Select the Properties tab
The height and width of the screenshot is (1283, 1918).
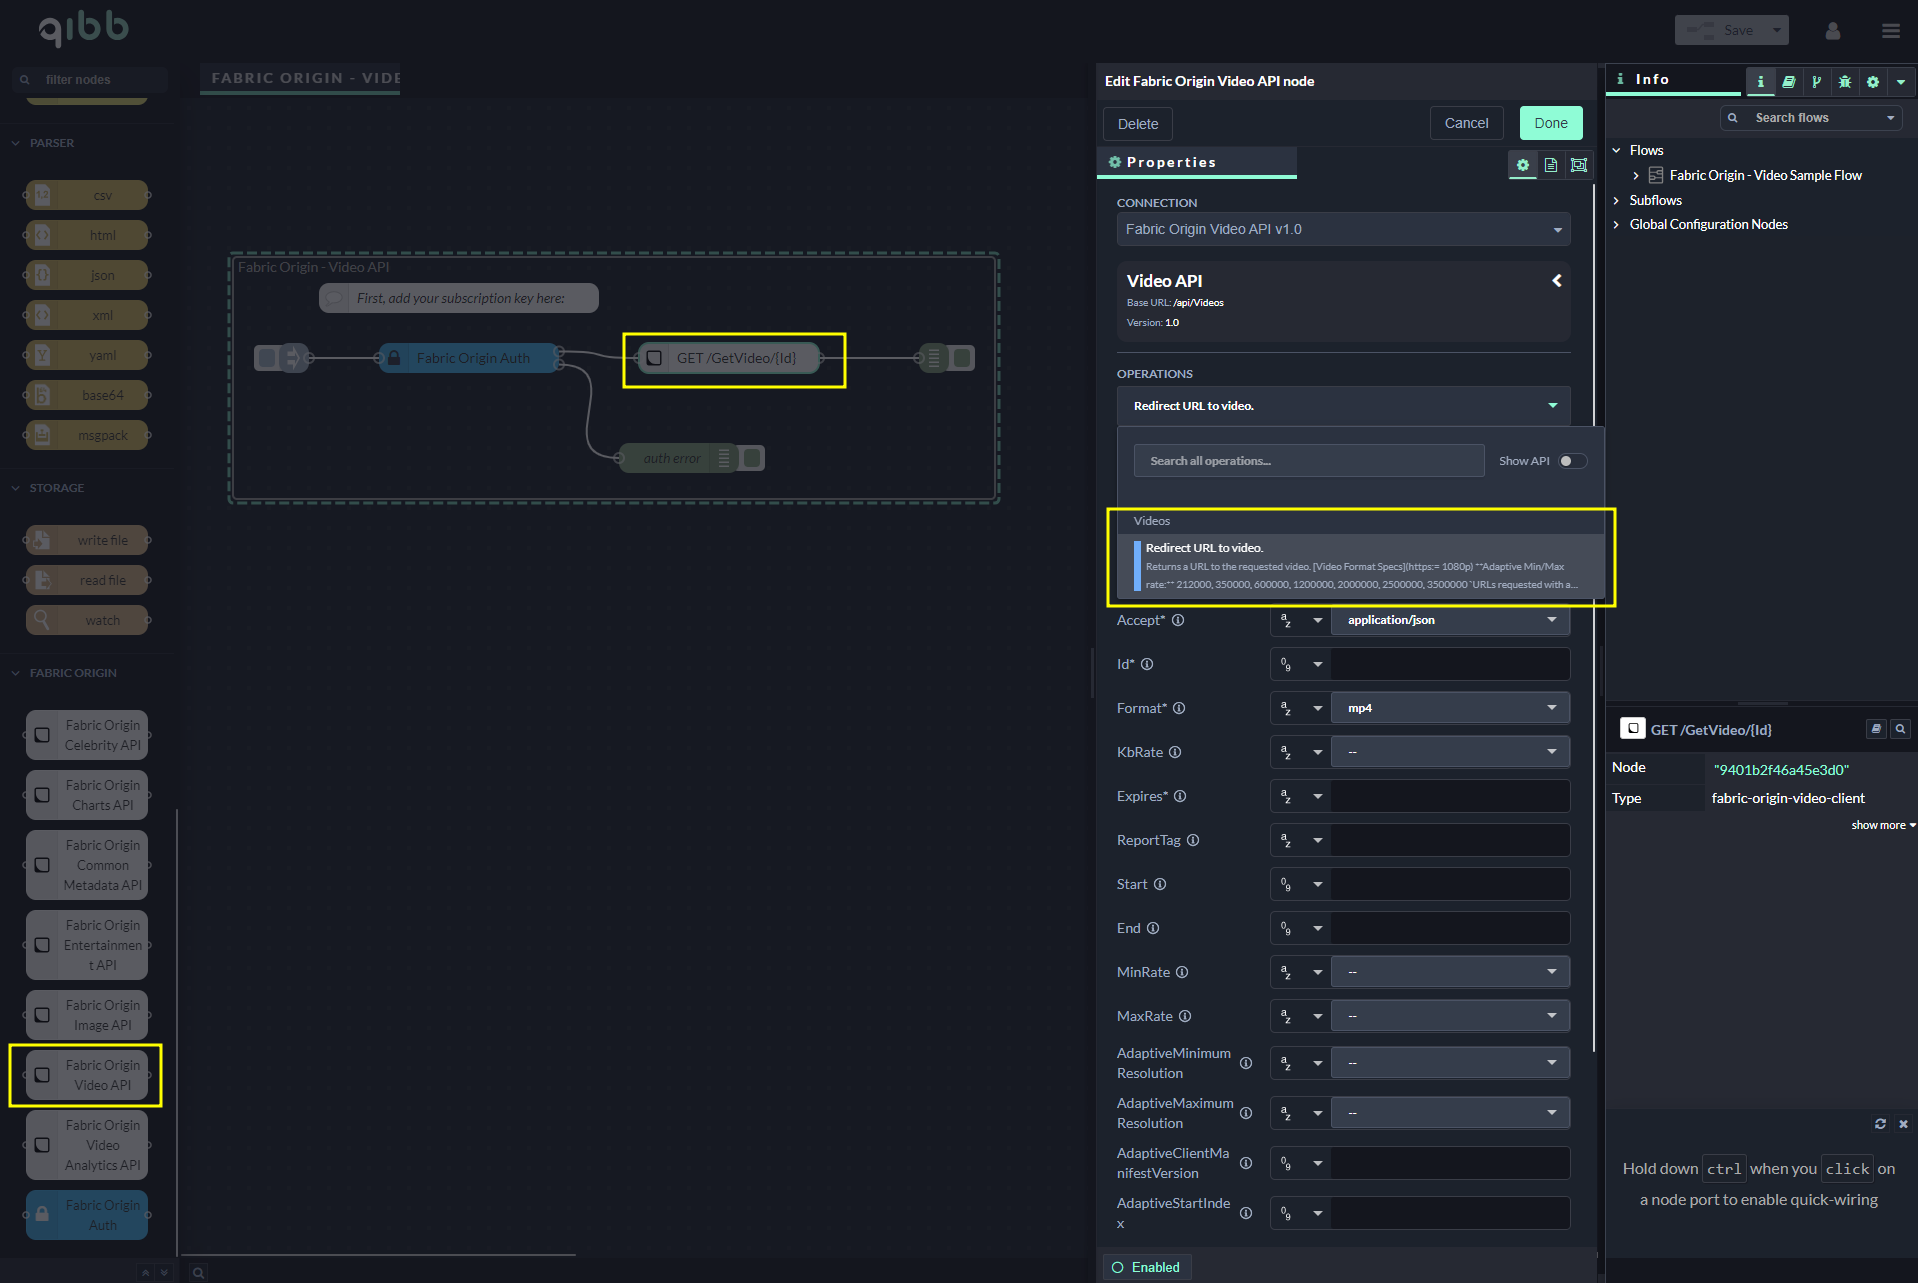[1197, 163]
